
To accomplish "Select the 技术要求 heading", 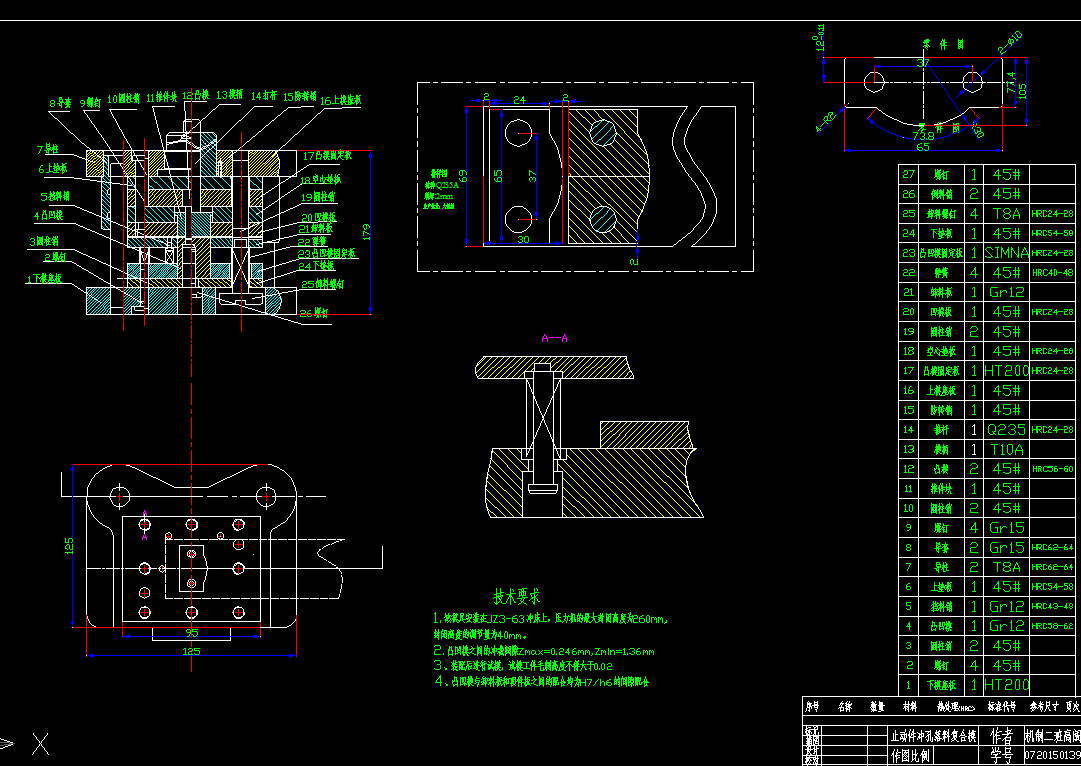I will (x=516, y=596).
